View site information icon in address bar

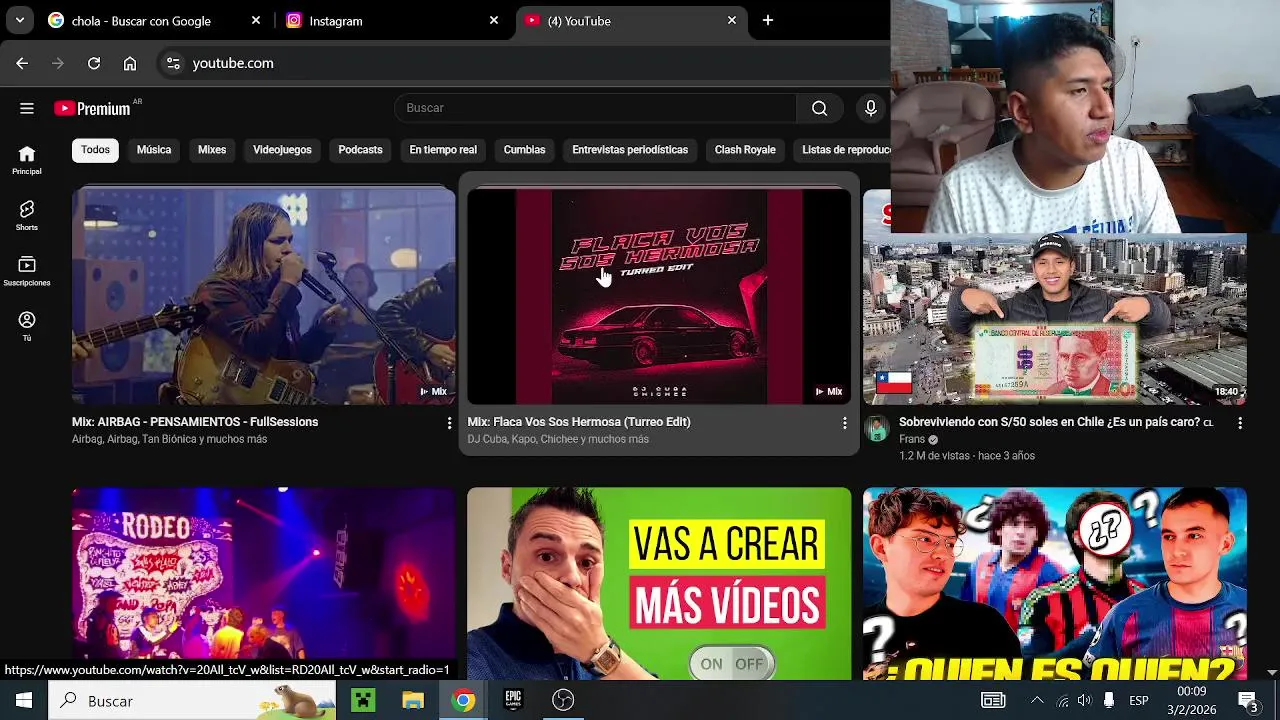coord(173,63)
